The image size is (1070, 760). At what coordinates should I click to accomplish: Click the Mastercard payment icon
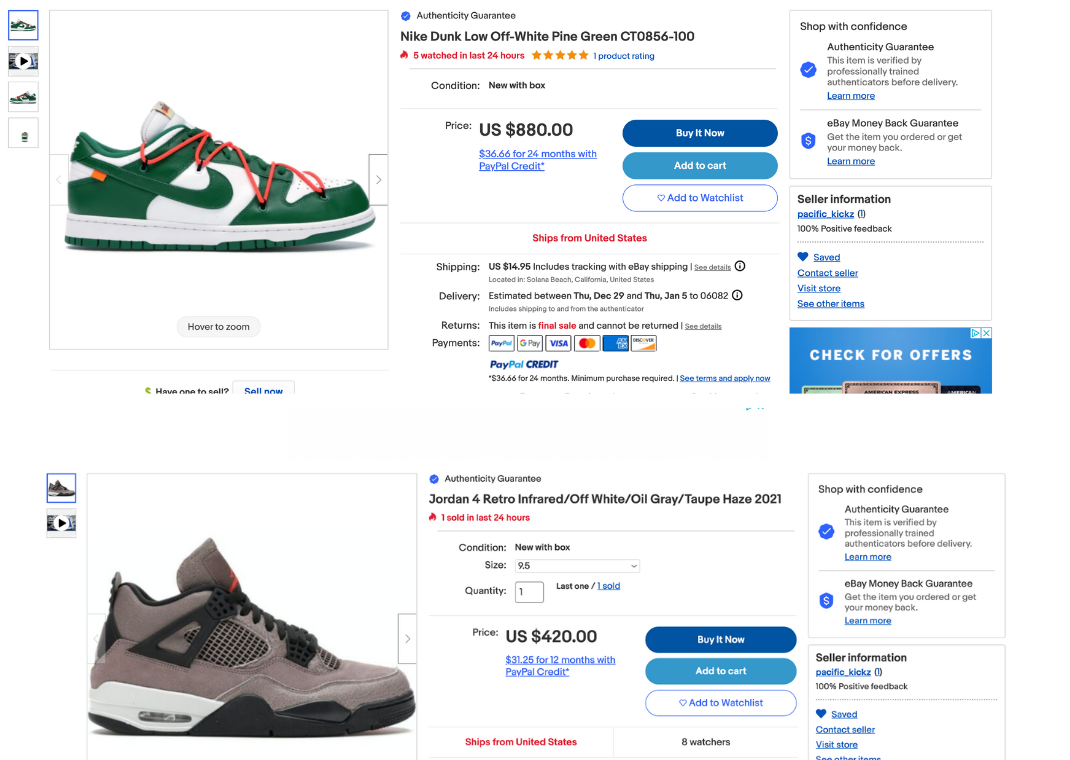tap(588, 343)
